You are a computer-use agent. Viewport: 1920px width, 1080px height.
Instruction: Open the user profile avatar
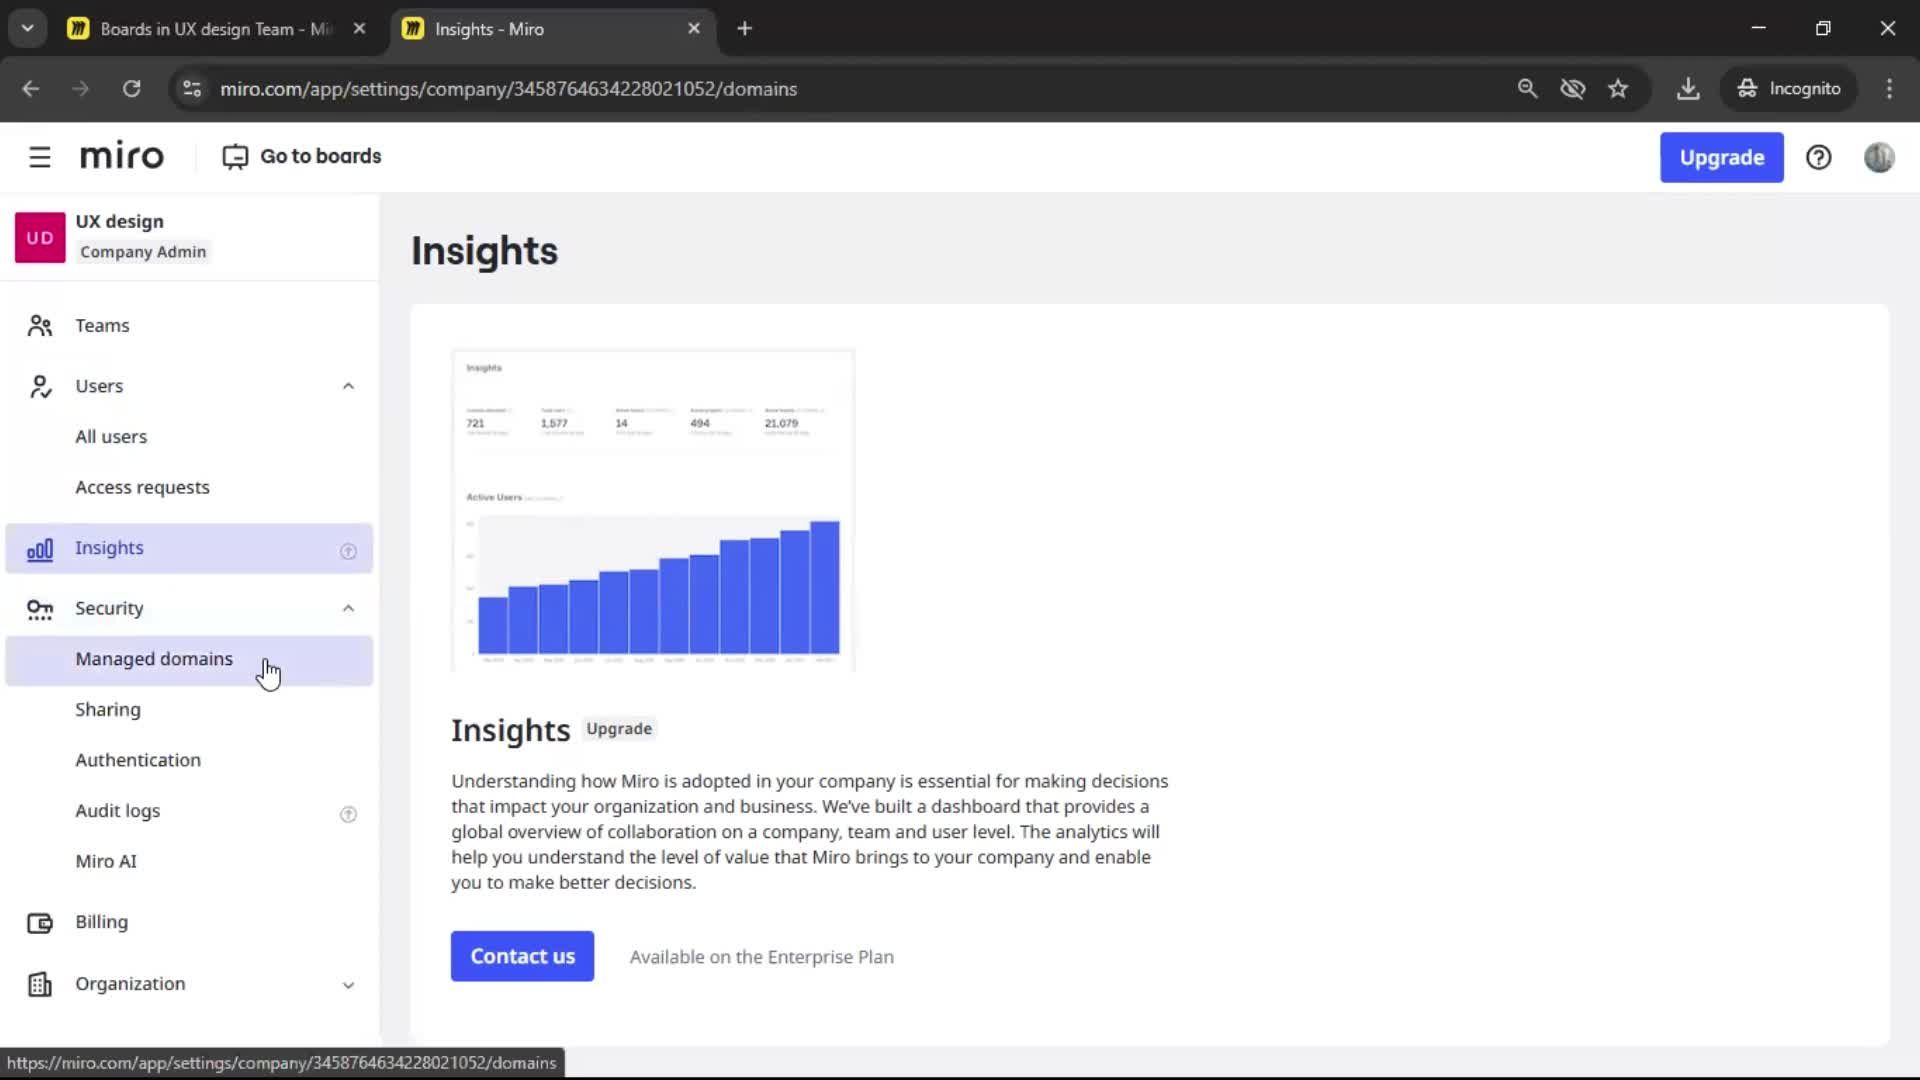coord(1879,157)
